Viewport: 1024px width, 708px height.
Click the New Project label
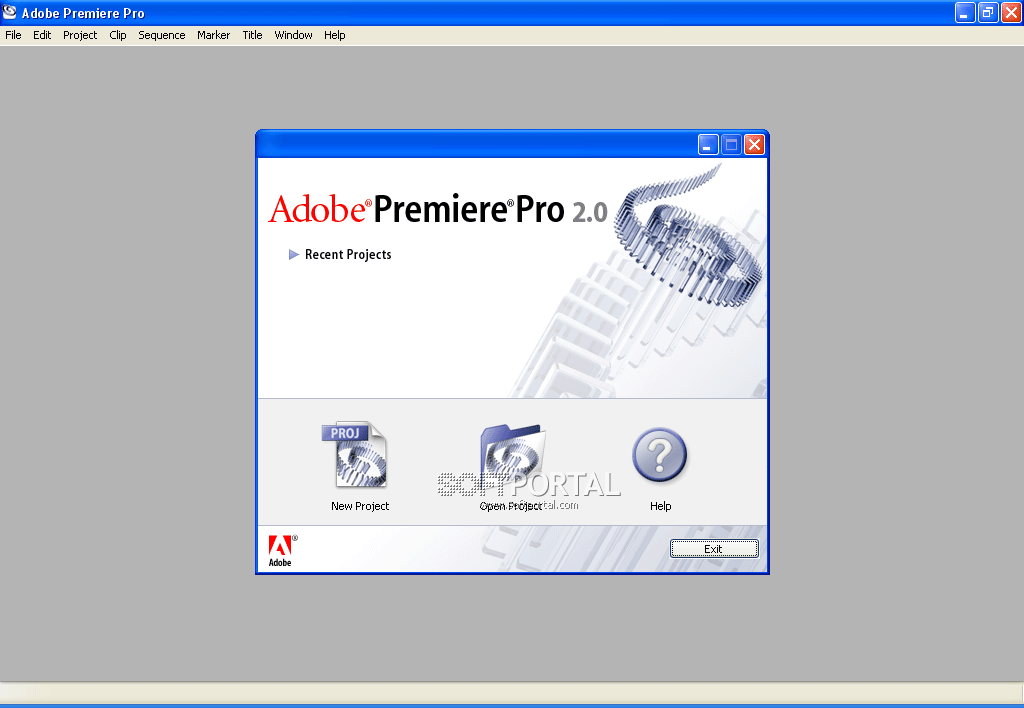pyautogui.click(x=360, y=506)
